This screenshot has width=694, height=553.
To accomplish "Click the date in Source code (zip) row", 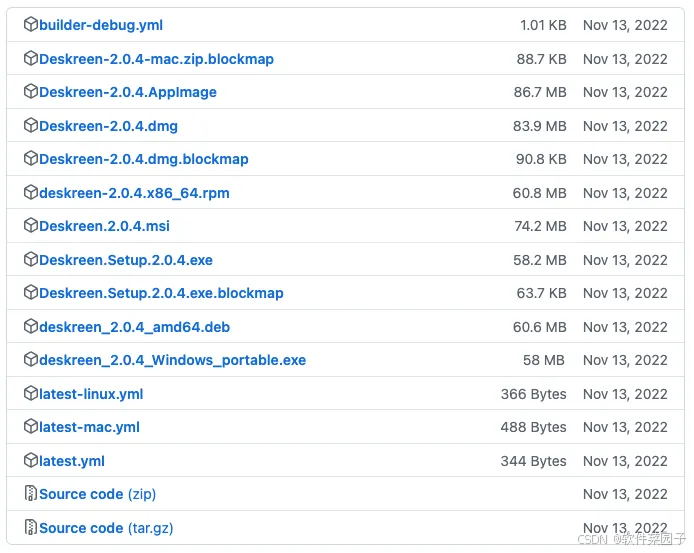I will point(625,494).
